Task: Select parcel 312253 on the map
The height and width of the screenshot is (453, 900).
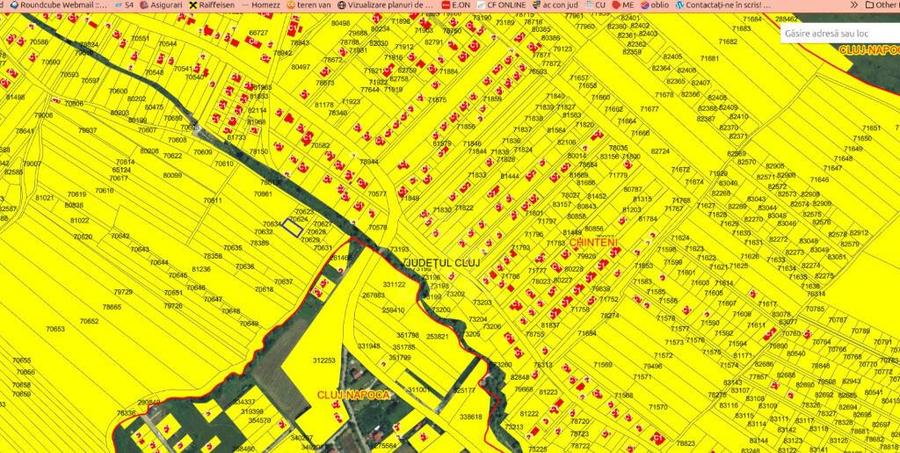Action: [x=323, y=361]
